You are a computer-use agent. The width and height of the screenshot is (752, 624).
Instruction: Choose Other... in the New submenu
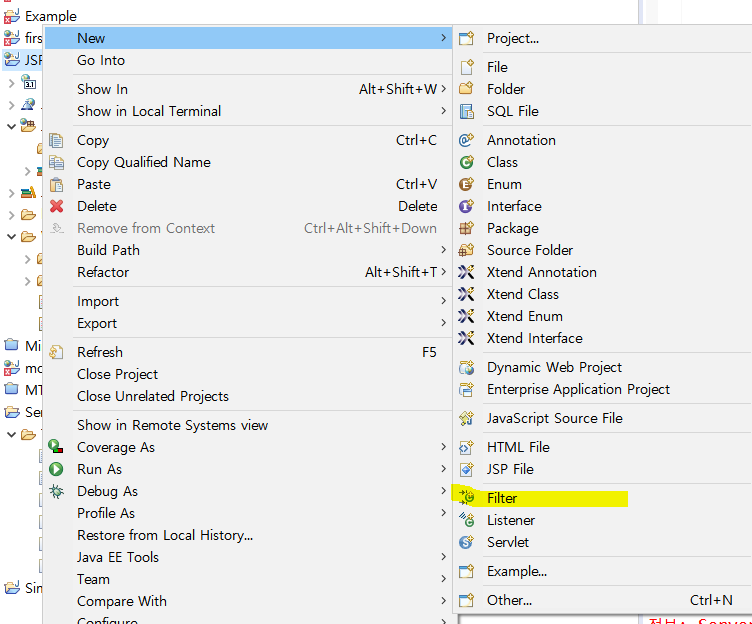click(602, 600)
